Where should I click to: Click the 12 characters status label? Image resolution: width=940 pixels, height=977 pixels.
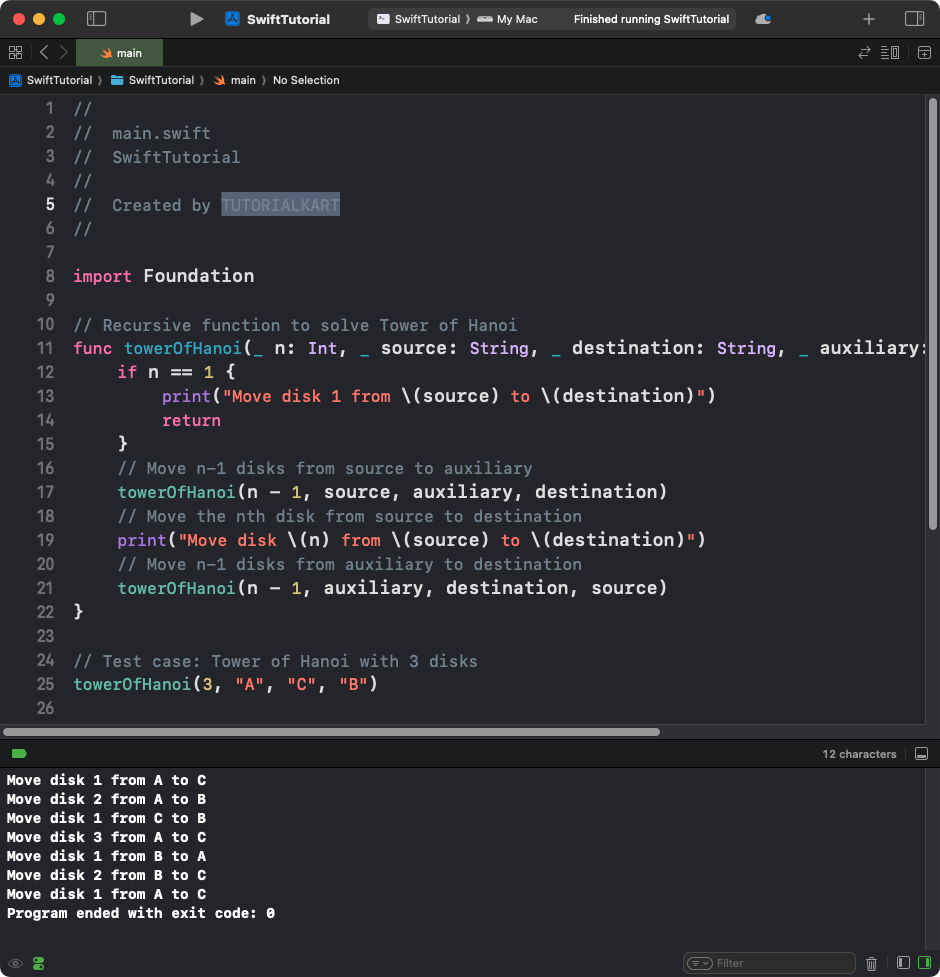pyautogui.click(x=859, y=754)
